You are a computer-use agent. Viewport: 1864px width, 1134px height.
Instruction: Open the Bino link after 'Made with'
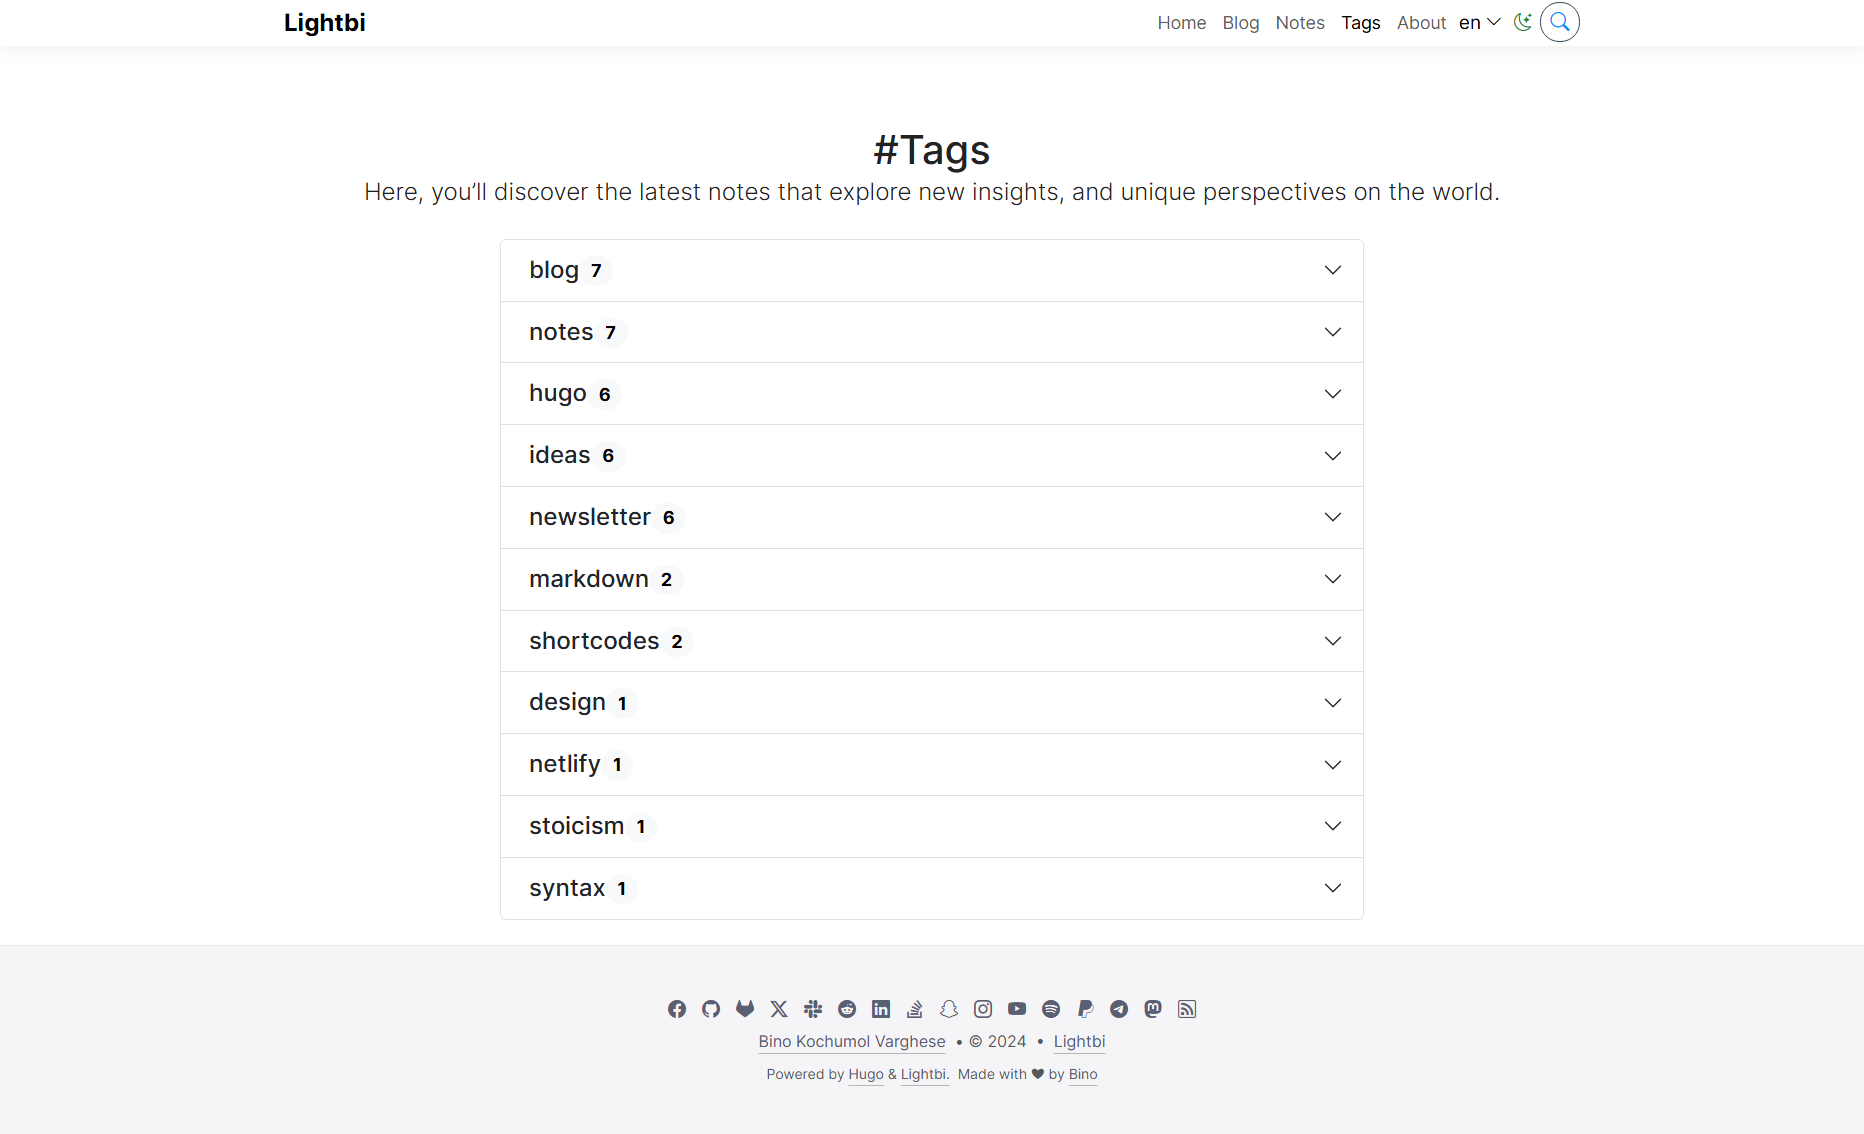pyautogui.click(x=1083, y=1074)
